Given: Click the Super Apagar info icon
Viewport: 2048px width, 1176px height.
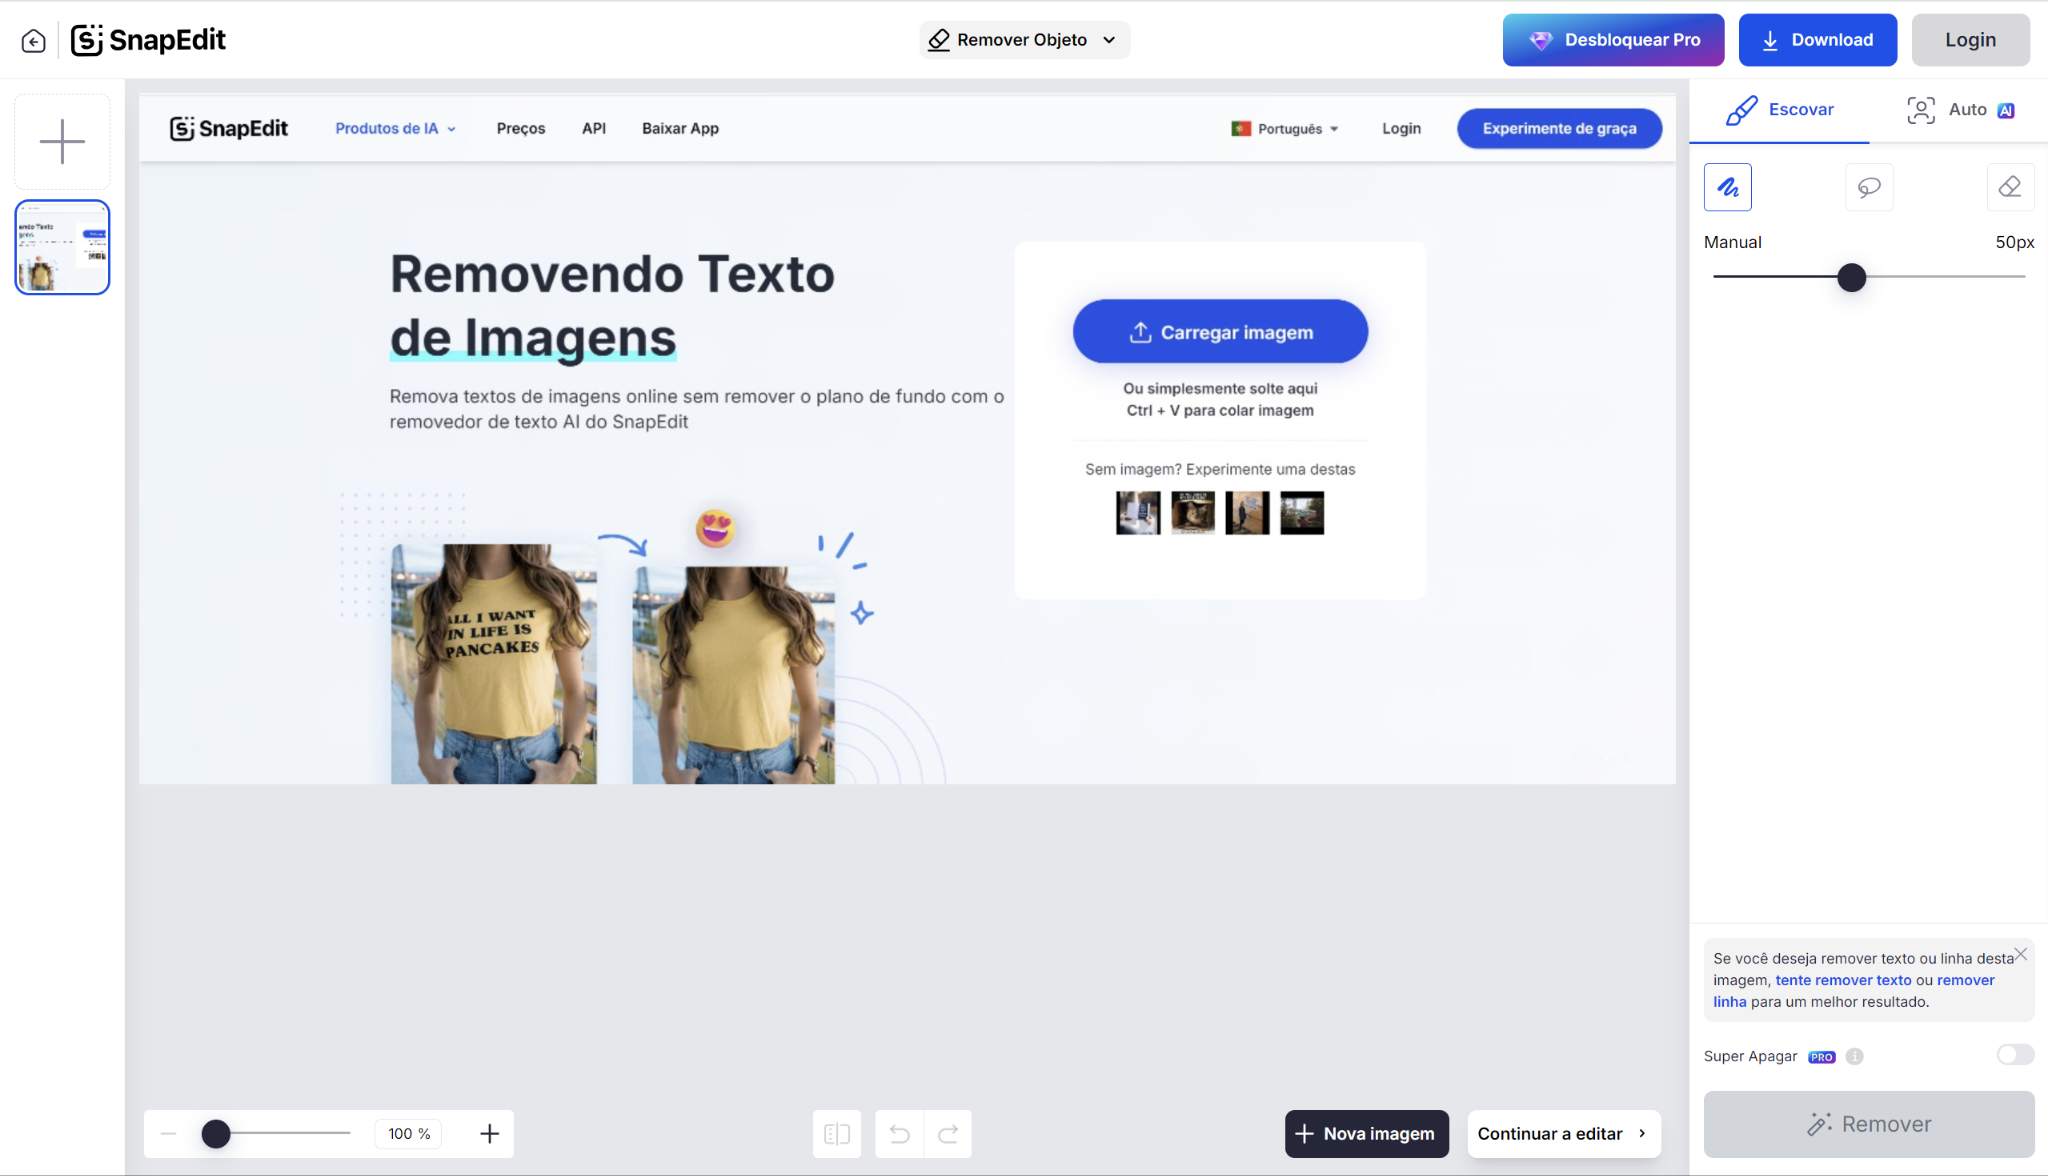Looking at the screenshot, I should click(x=1856, y=1056).
